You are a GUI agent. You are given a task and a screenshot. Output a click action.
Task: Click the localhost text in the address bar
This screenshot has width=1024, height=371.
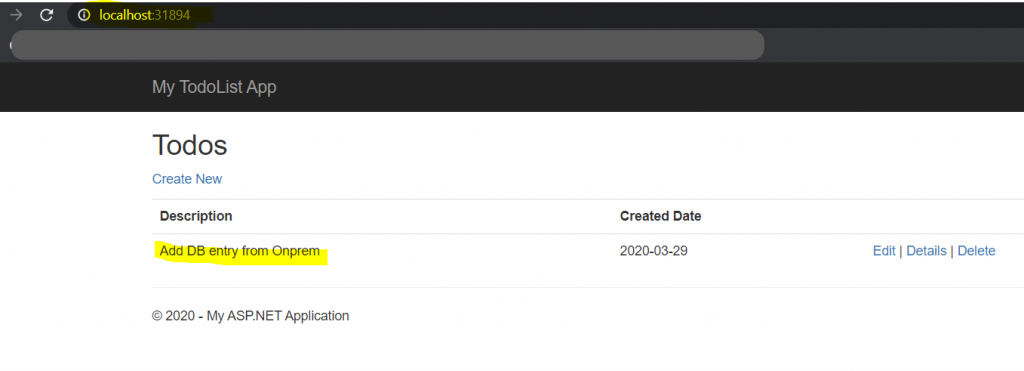click(x=125, y=15)
